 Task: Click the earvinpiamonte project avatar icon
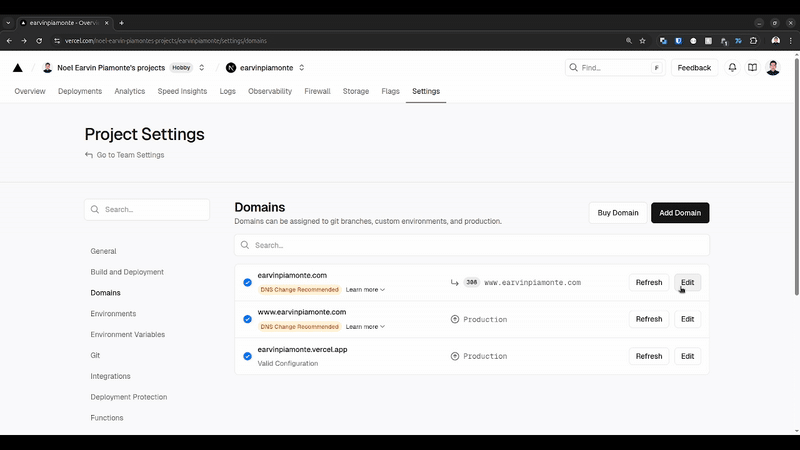[x=231, y=68]
